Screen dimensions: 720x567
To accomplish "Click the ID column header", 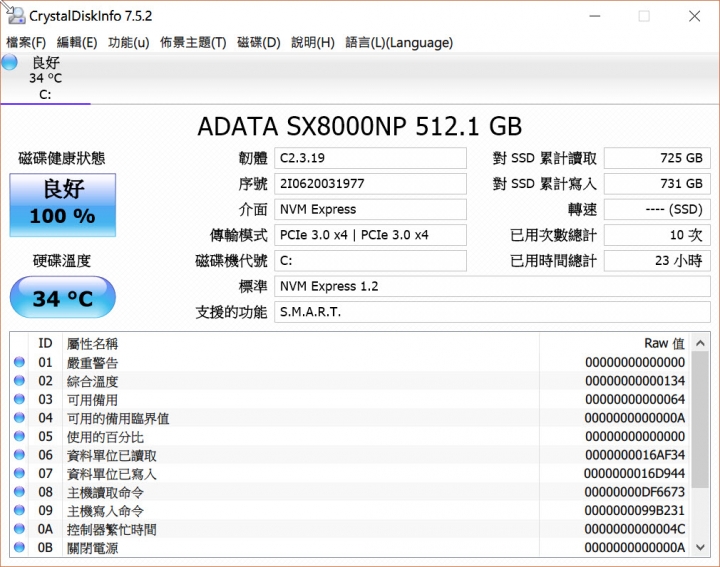I will [45, 343].
